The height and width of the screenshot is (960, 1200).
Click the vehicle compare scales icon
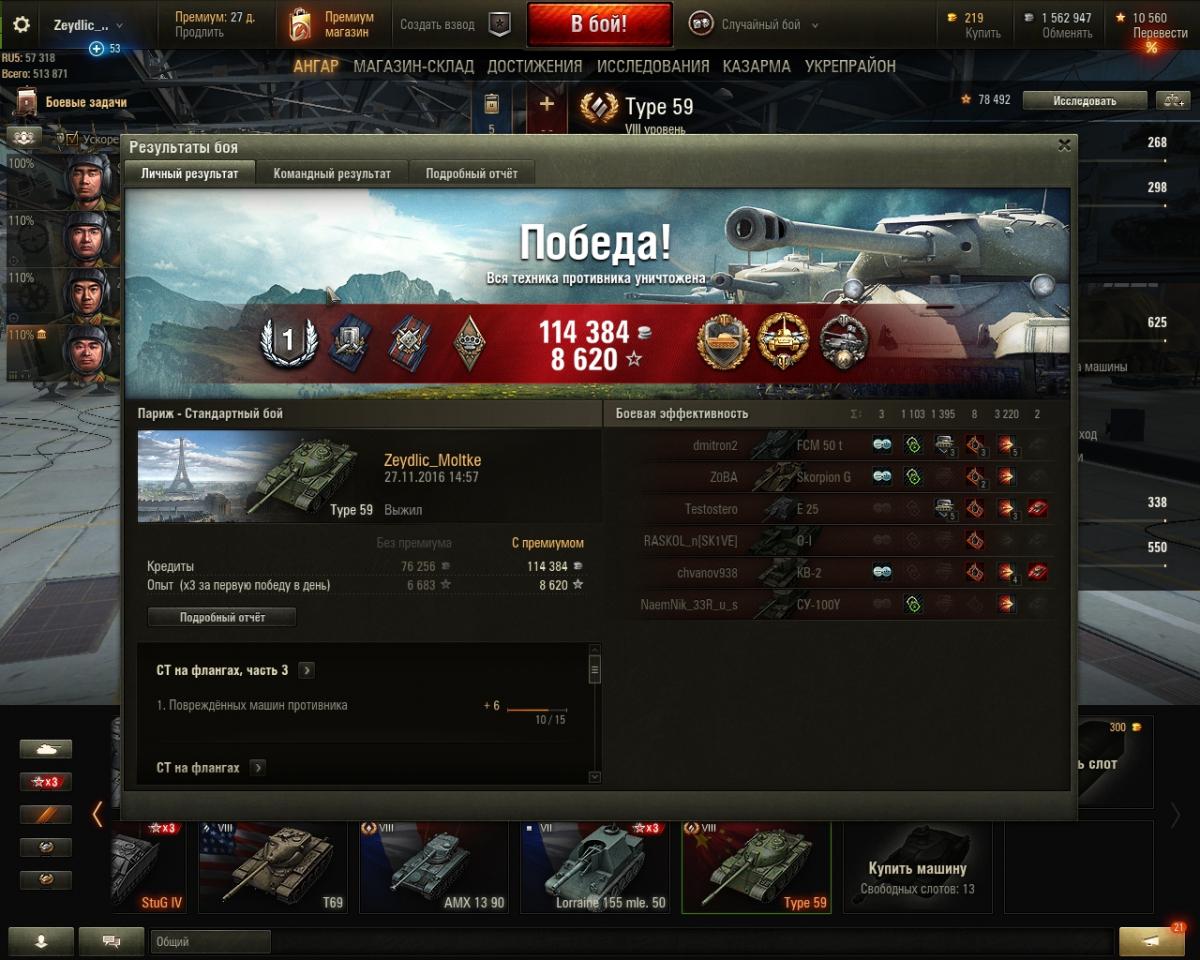click(x=1172, y=100)
